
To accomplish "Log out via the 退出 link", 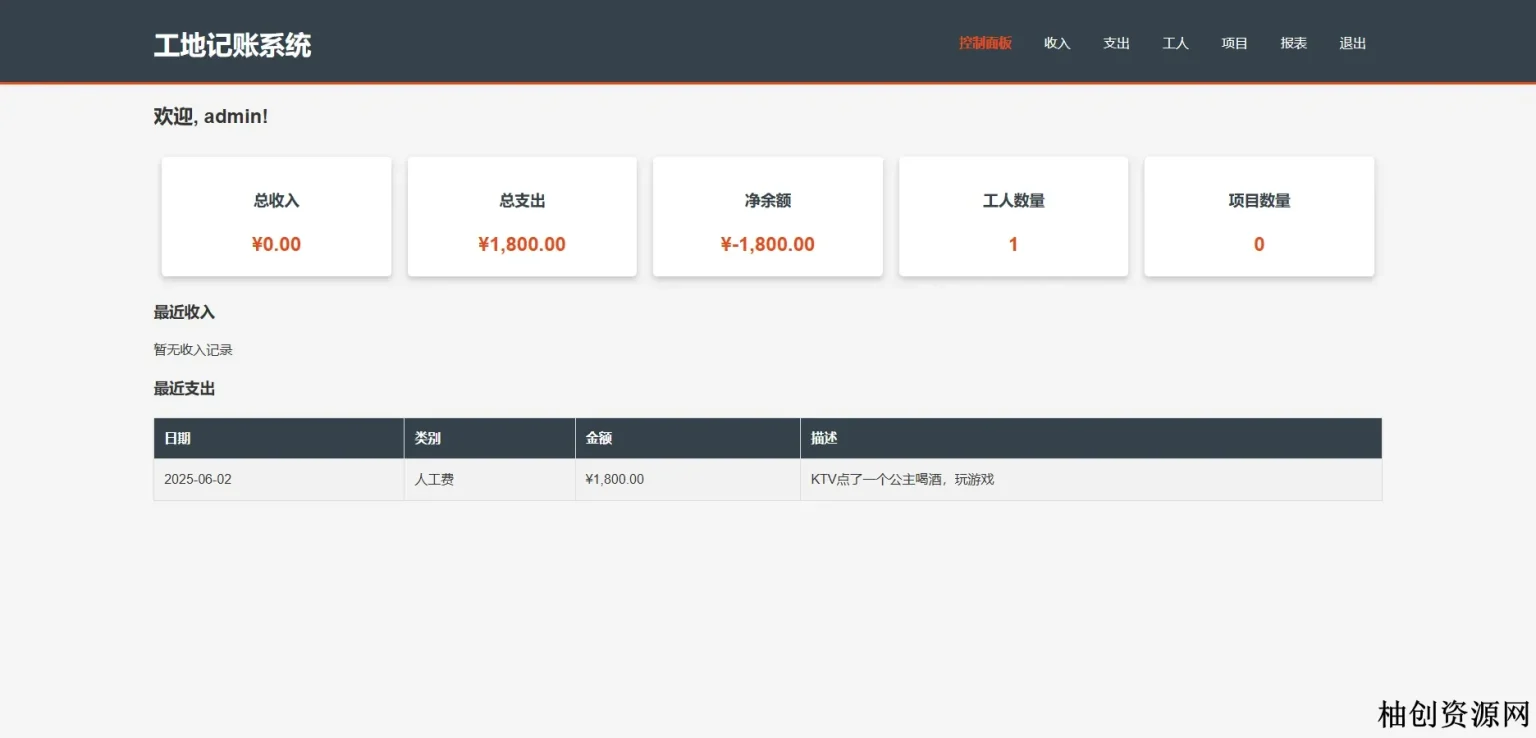I will (x=1352, y=43).
